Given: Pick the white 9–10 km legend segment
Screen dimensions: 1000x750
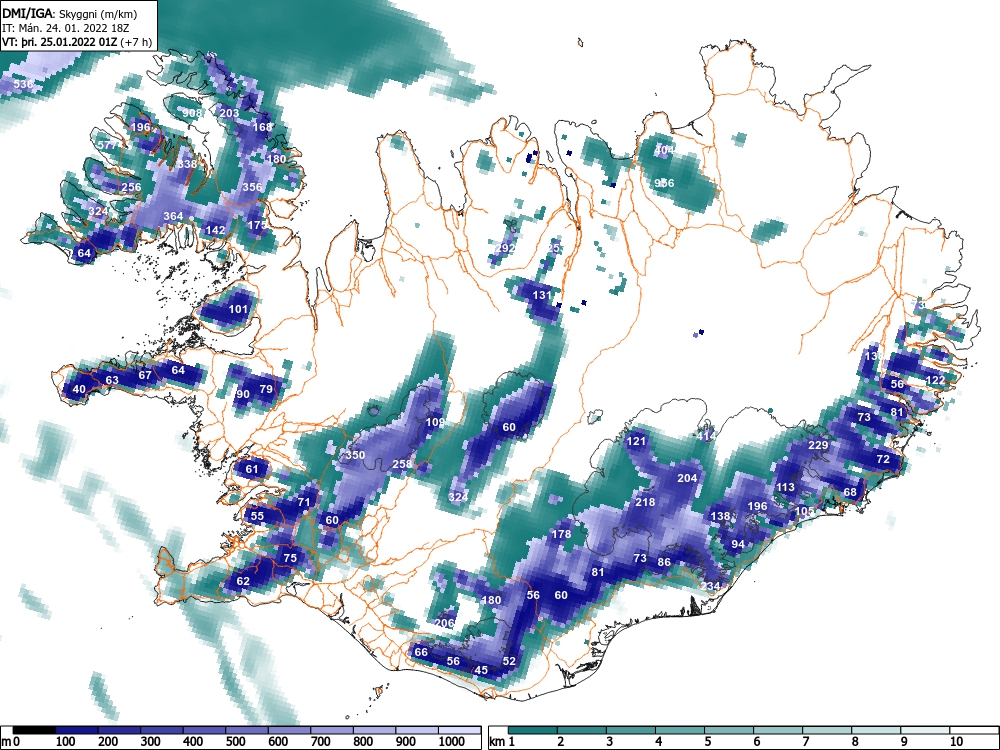Looking at the screenshot, I should coord(925,730).
